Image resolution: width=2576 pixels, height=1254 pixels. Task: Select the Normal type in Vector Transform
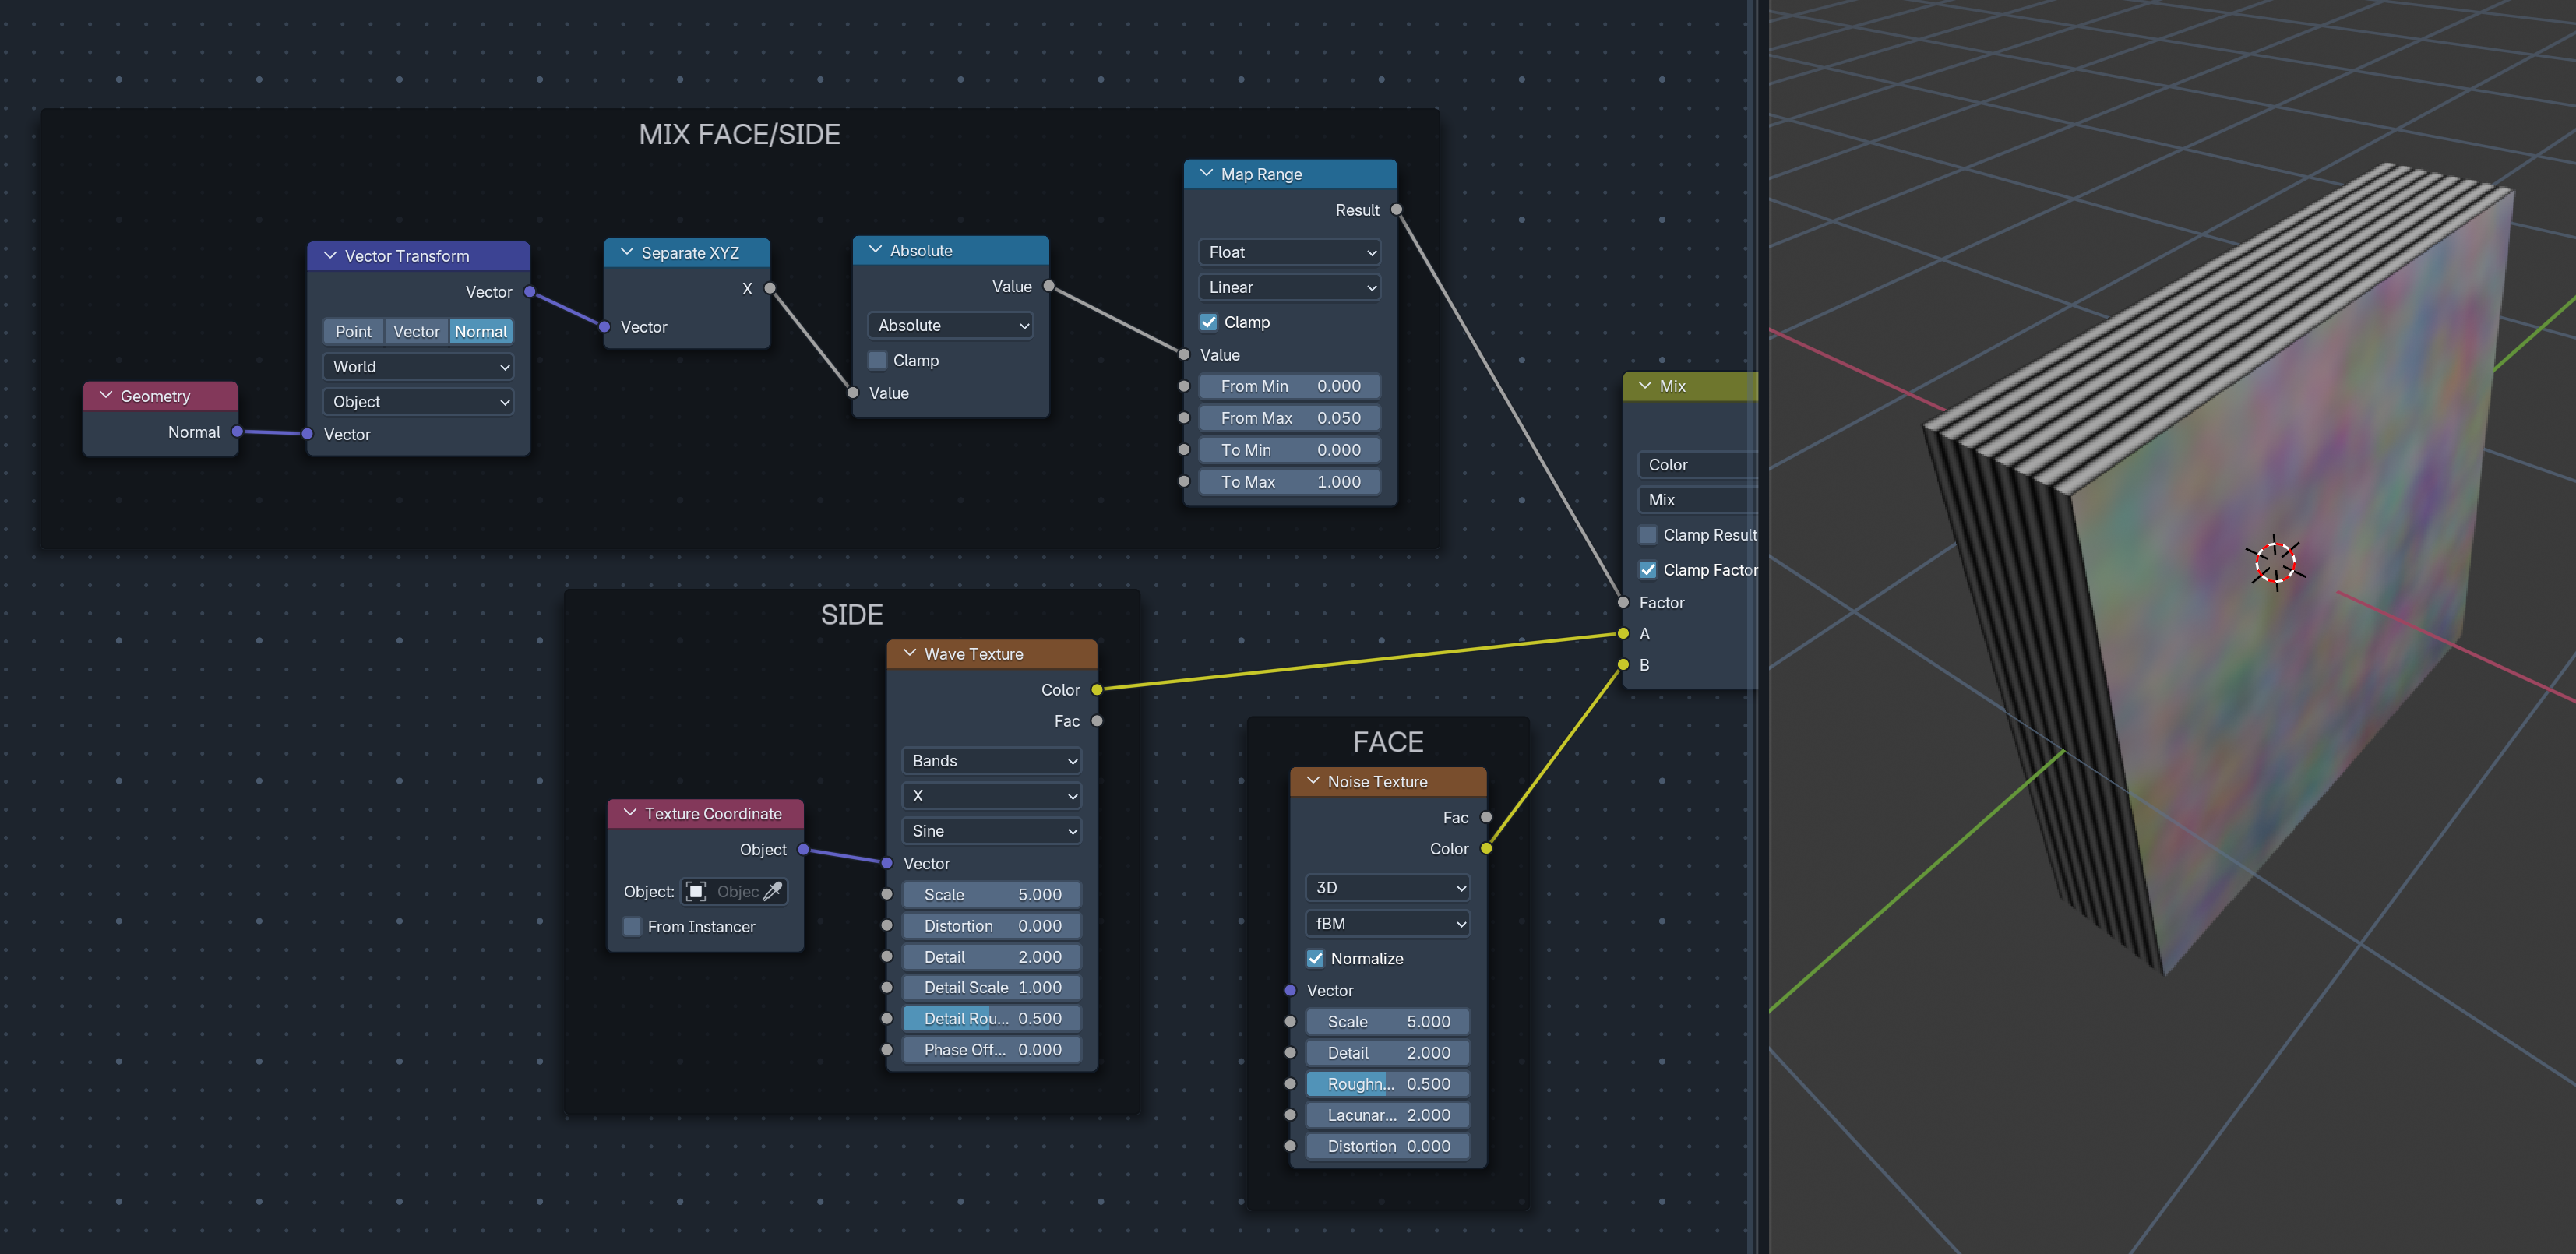481,332
